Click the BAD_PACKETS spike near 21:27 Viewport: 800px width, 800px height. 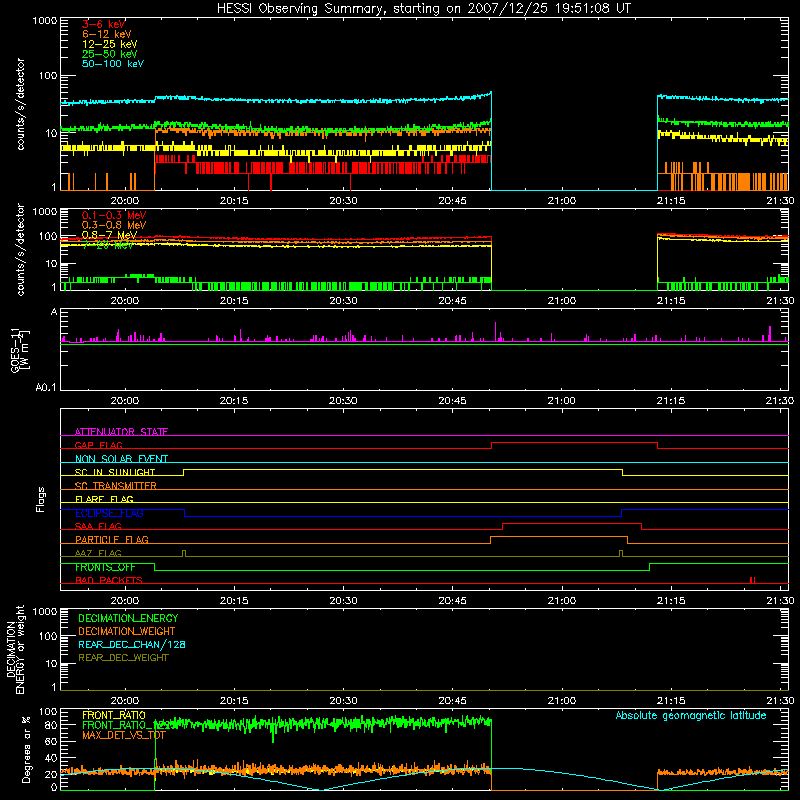tap(753, 580)
